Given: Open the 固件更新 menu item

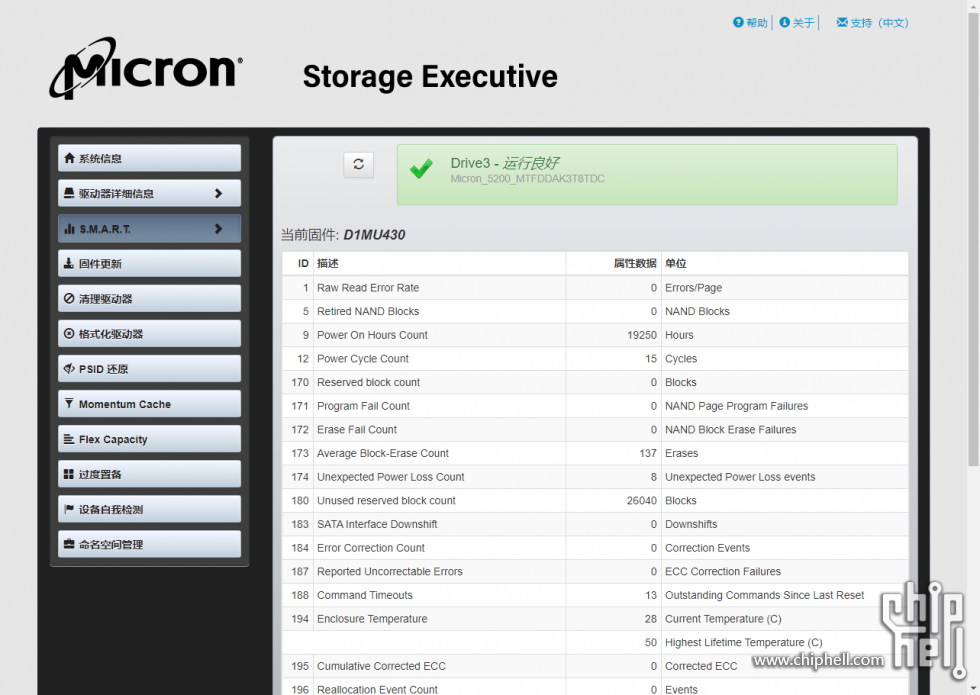Looking at the screenshot, I should [149, 263].
